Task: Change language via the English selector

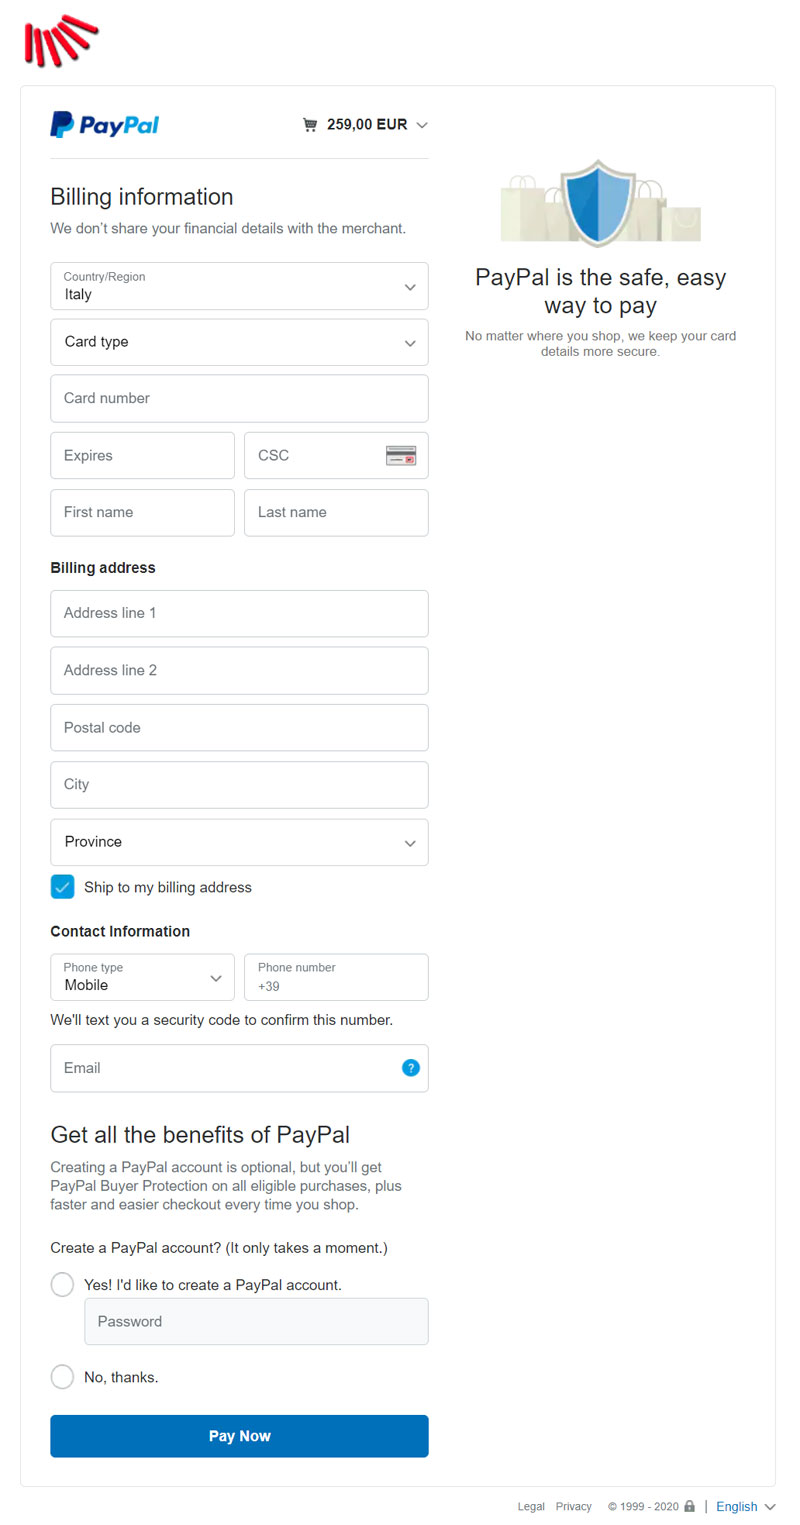Action: [745, 1506]
